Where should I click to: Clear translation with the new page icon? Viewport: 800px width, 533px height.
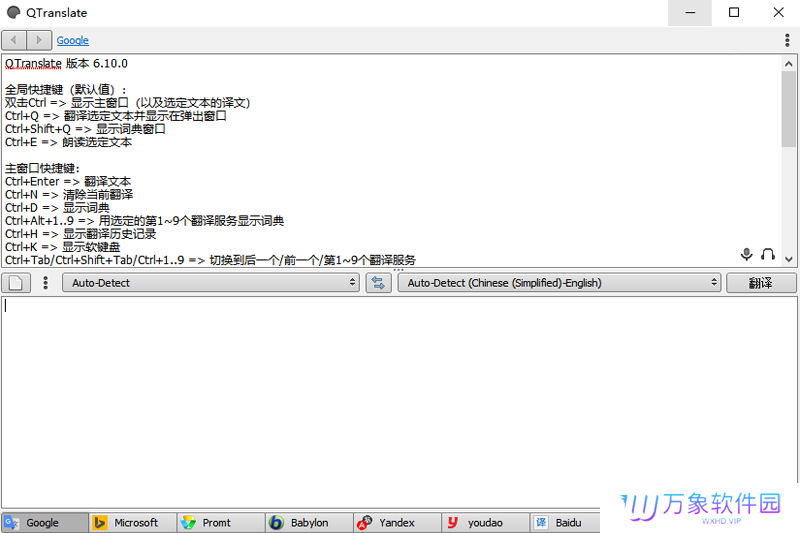click(16, 283)
